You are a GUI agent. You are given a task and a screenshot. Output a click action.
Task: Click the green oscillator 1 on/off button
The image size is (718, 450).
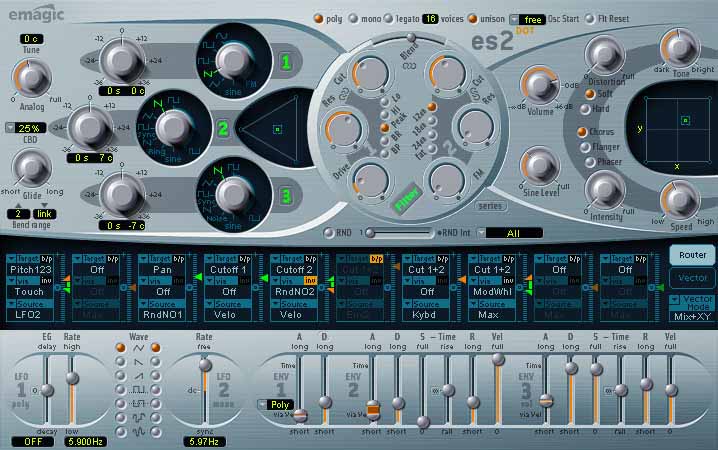286,62
